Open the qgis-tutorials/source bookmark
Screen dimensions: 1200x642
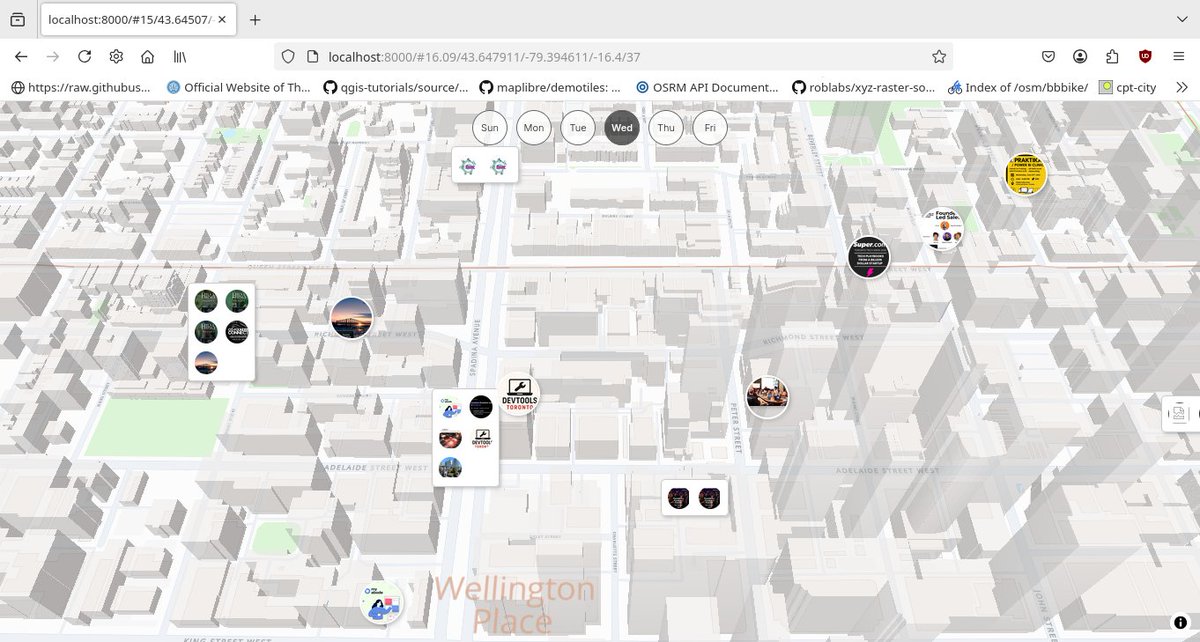point(396,87)
